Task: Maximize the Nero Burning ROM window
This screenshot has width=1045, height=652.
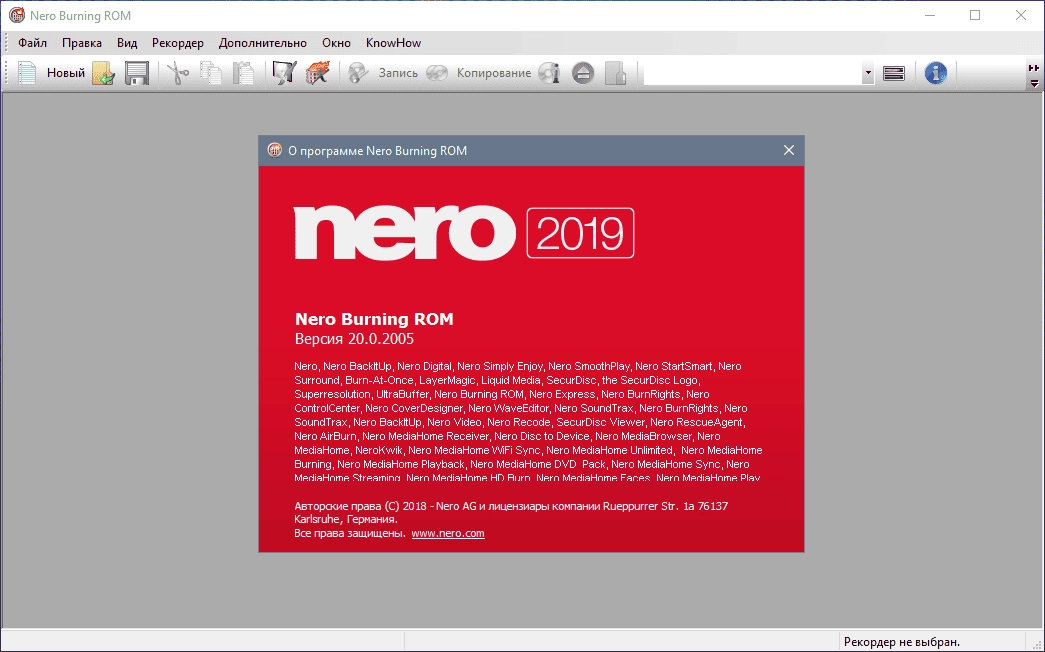Action: coord(975,15)
